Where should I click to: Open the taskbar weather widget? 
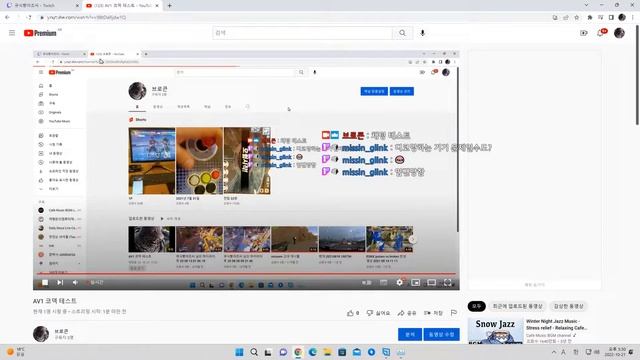[16, 352]
